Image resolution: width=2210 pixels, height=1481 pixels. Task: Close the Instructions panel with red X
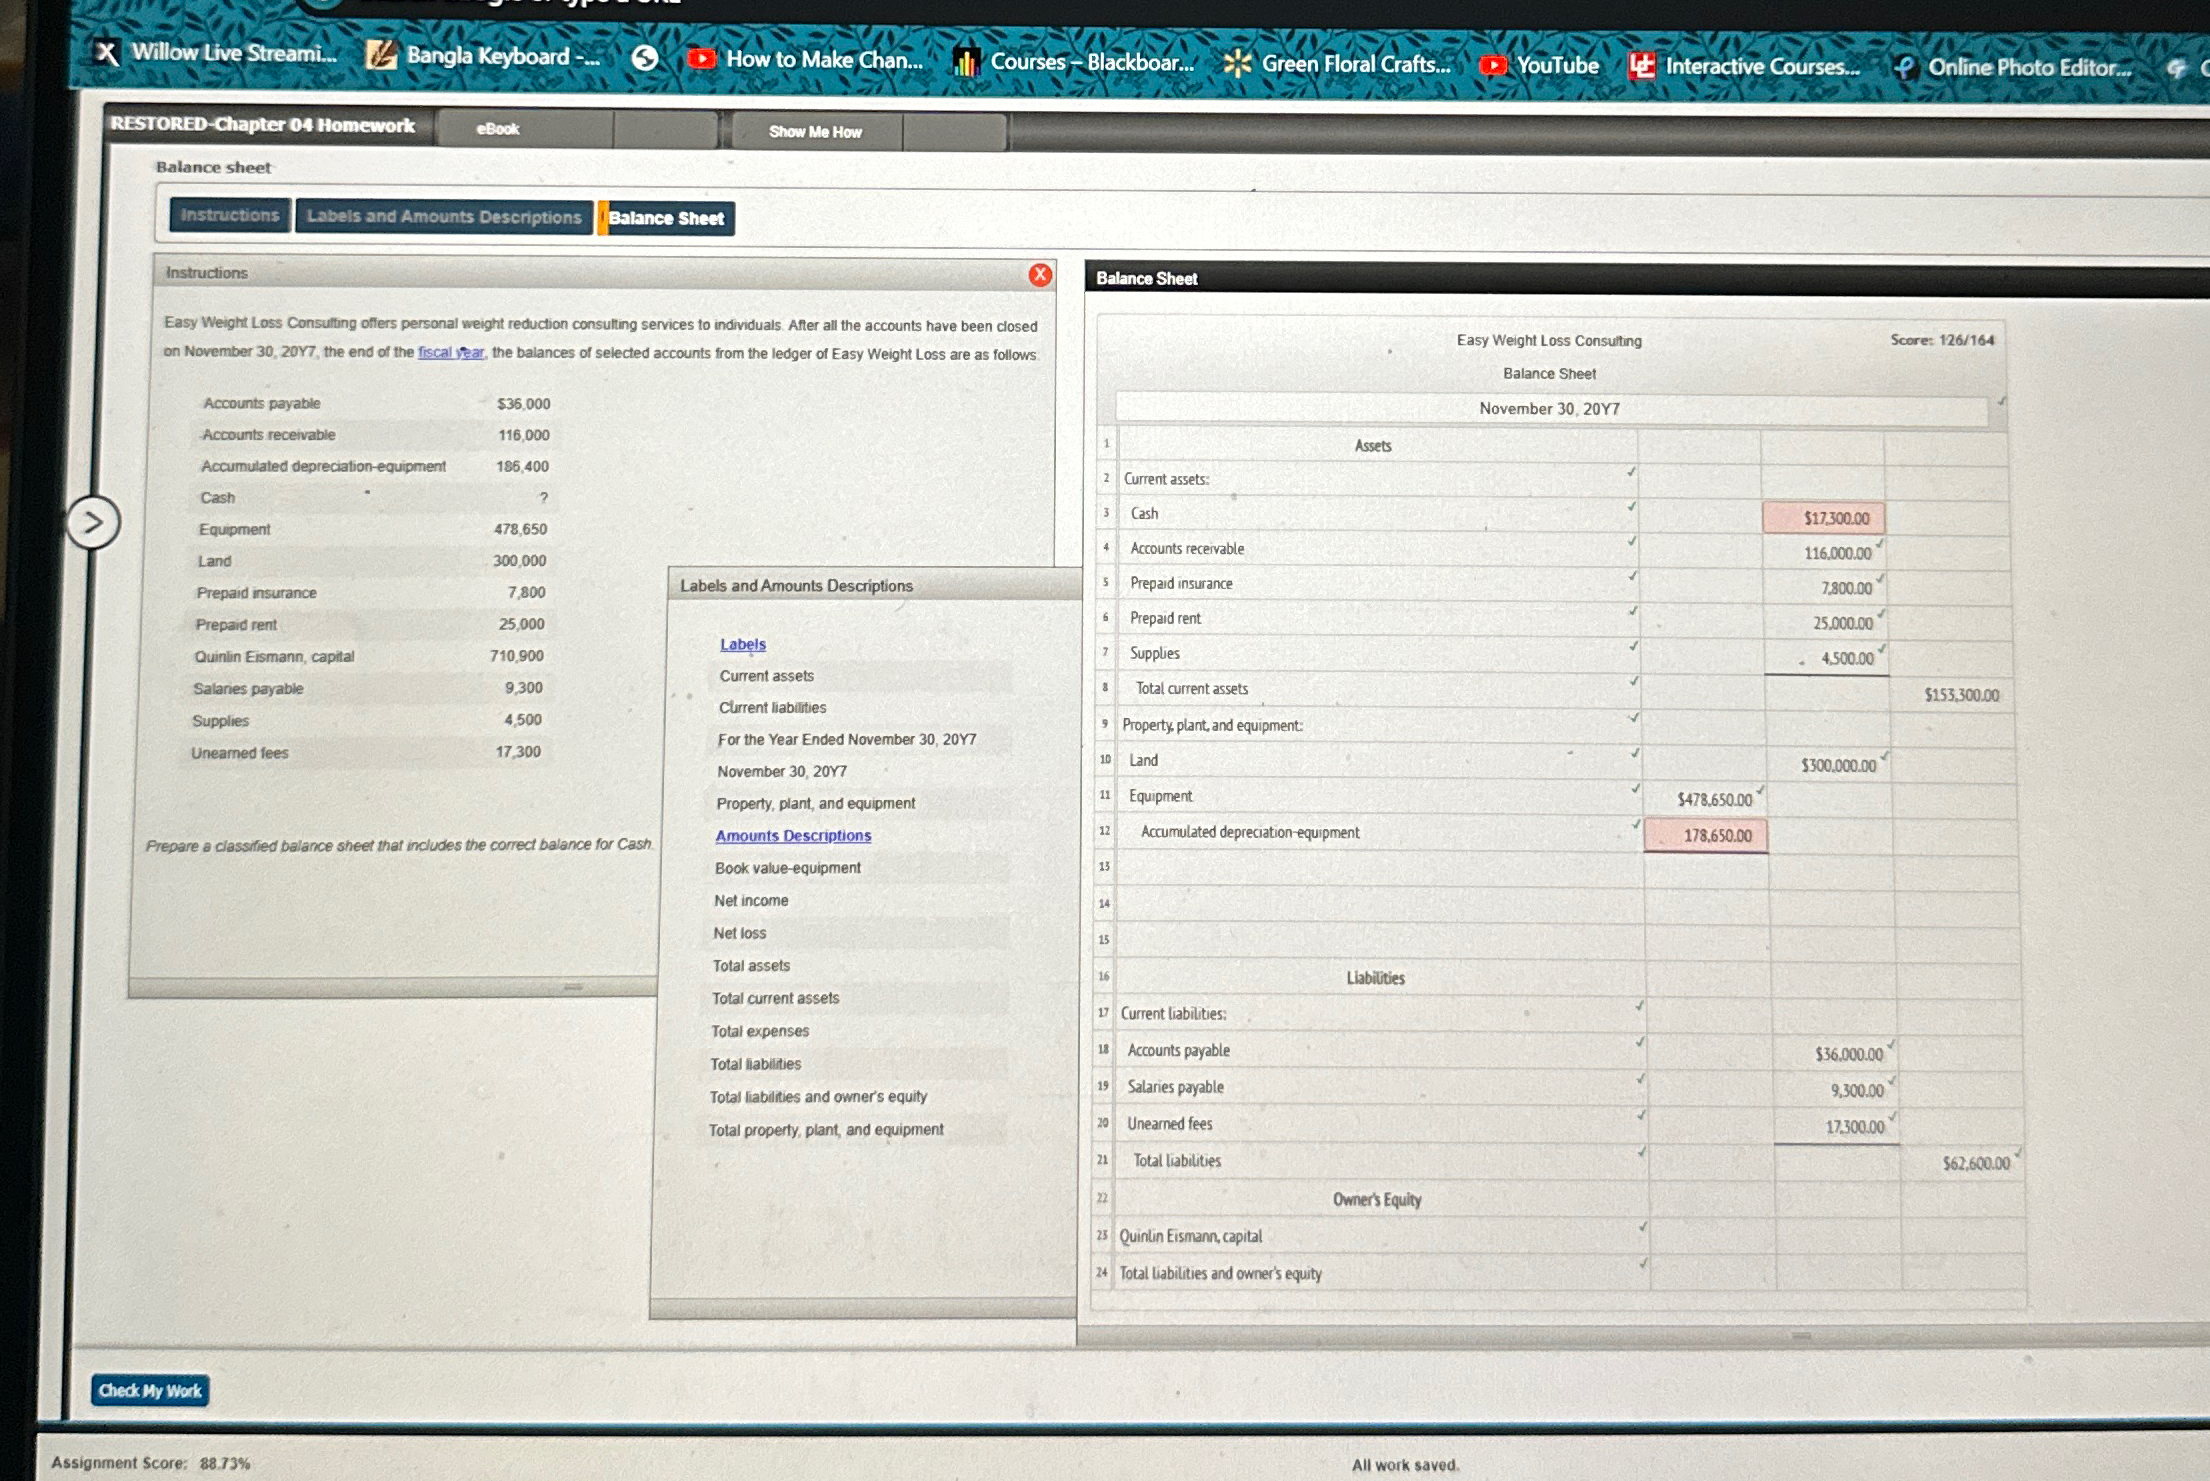point(1040,275)
